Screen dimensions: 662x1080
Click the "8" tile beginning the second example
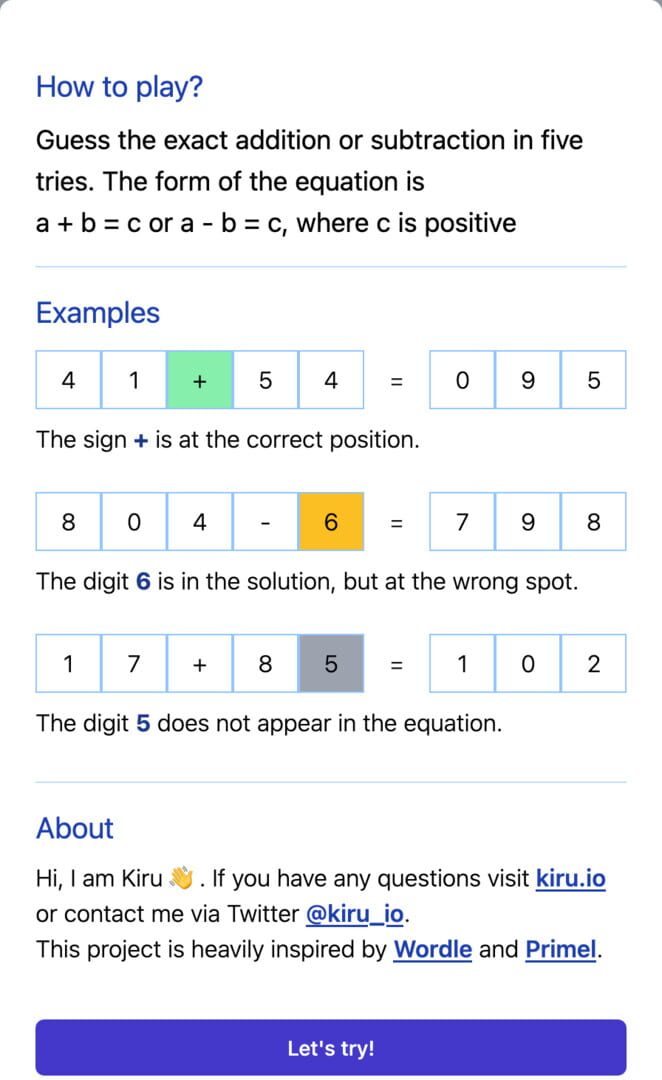coord(68,522)
